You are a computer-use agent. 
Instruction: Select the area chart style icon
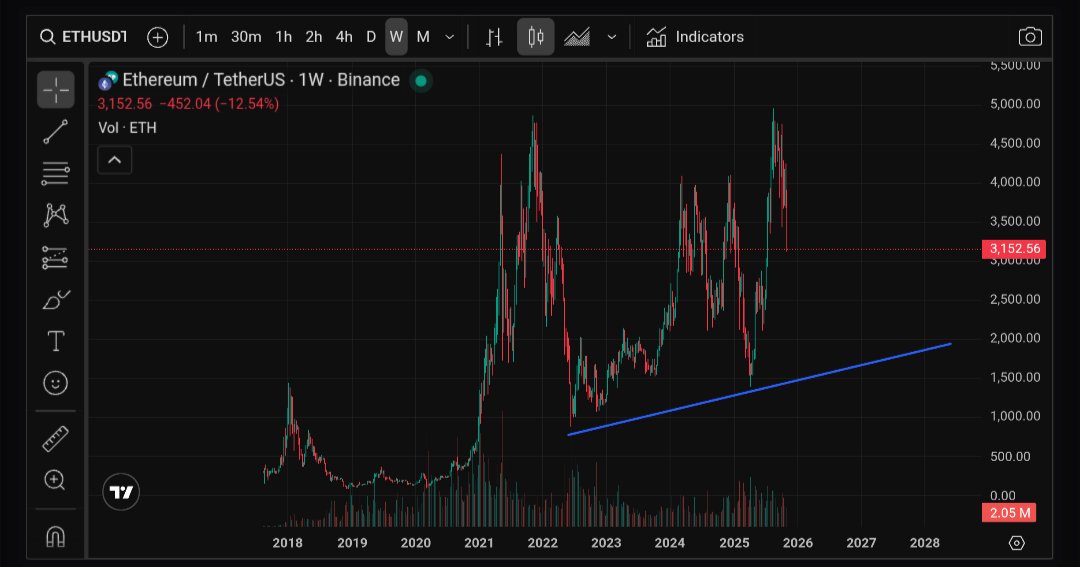[x=577, y=37]
